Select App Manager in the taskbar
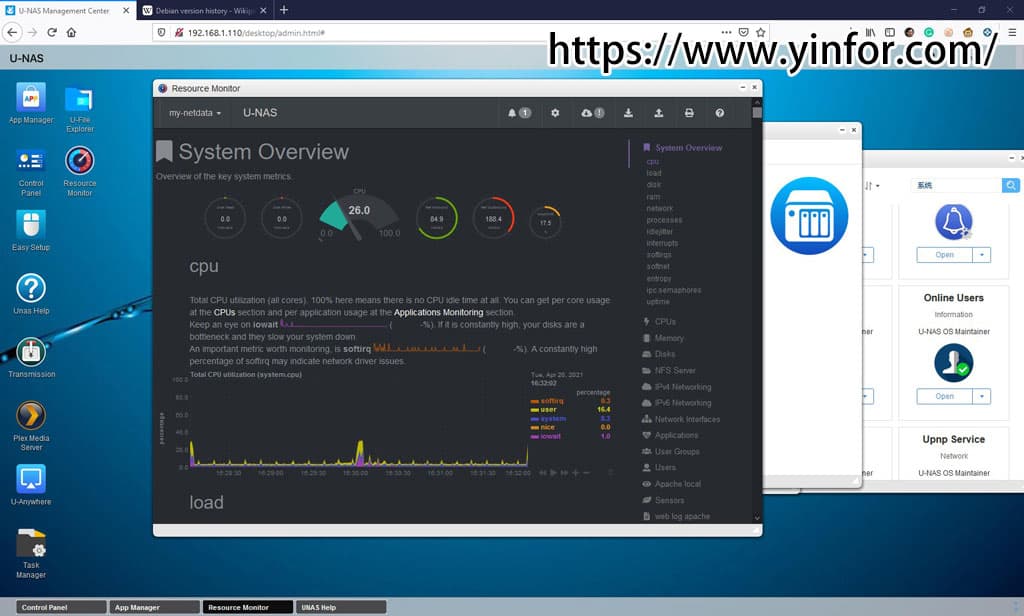1024x616 pixels. point(154,608)
